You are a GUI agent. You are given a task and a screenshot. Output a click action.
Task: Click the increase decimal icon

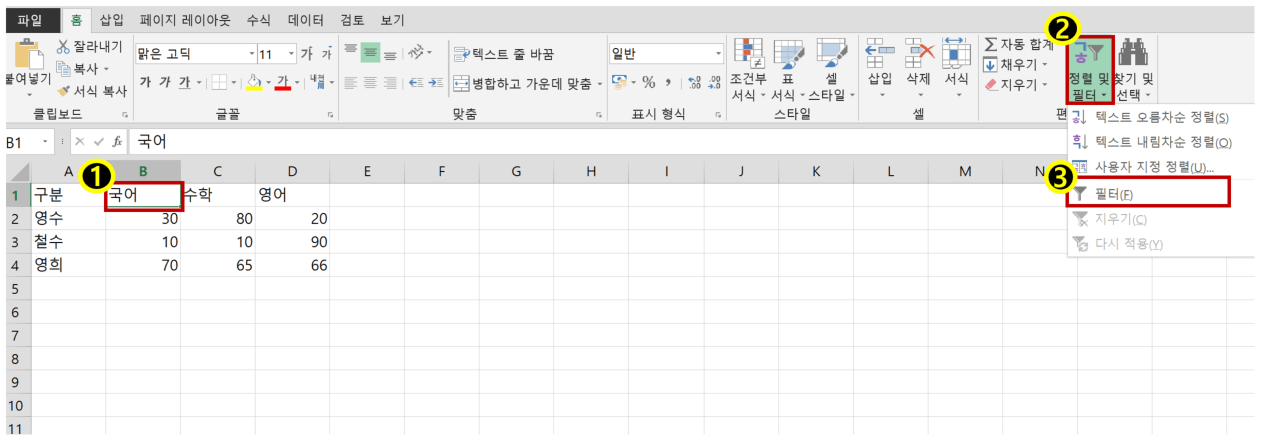[x=696, y=83]
